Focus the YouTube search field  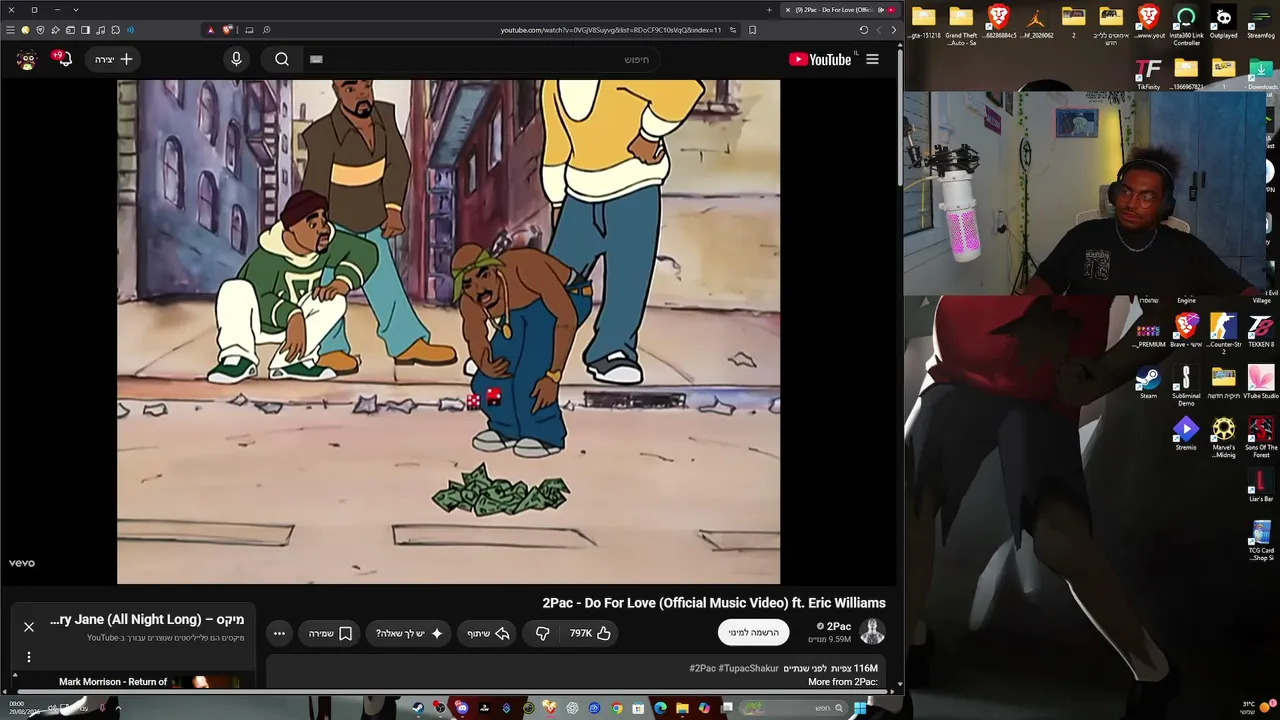(x=480, y=59)
